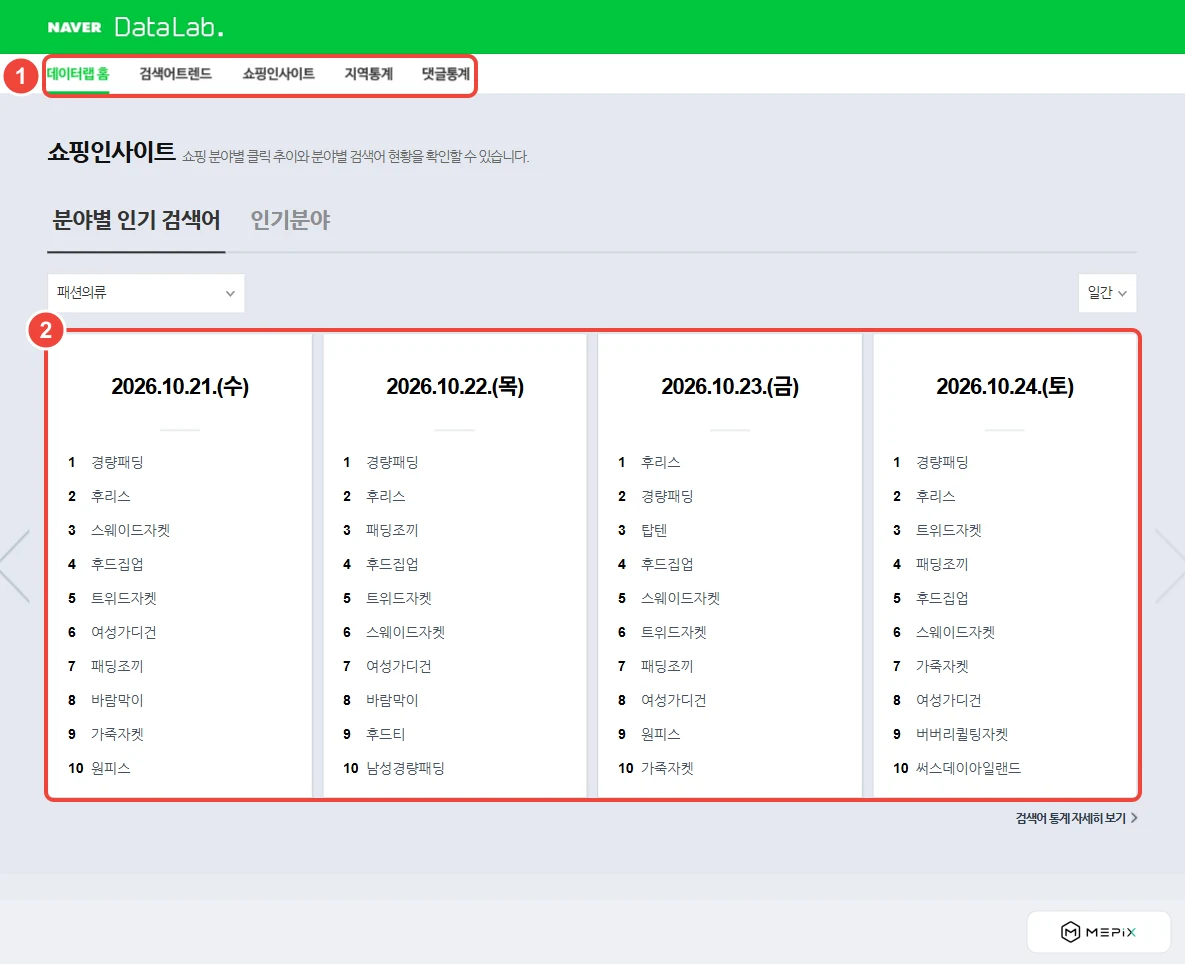This screenshot has height=964, width=1185.
Task: Click 경량패딩 ranked 1 on 2026.10.24
Action: pyautogui.click(x=942, y=462)
